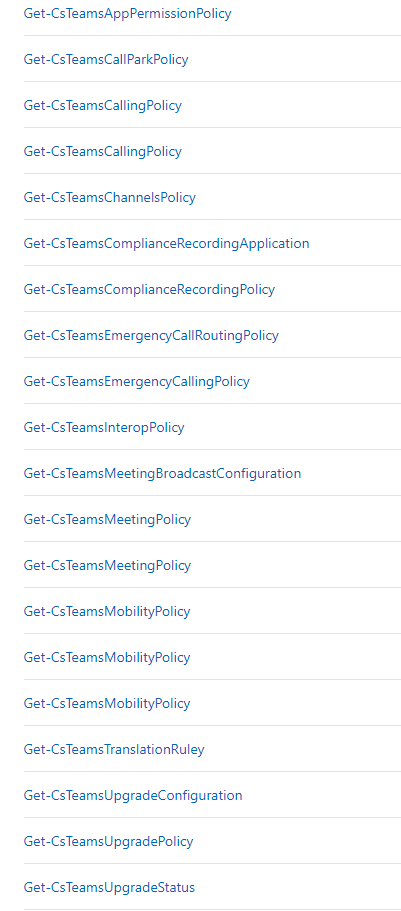Click the first Get-CsTeamsMobilityPolicy link

pyautogui.click(x=107, y=611)
